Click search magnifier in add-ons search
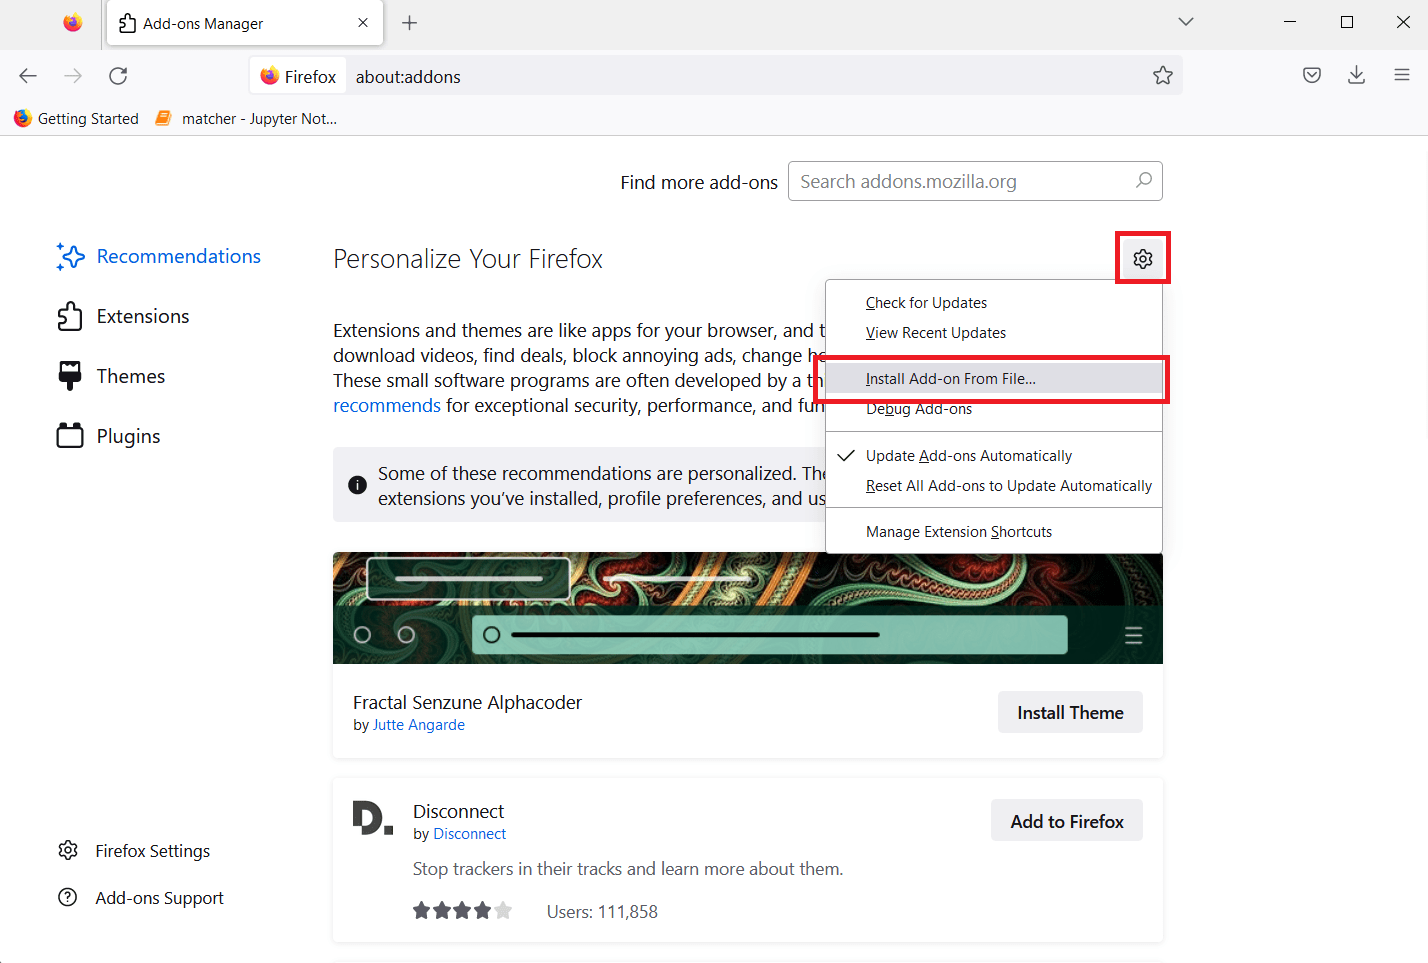Image resolution: width=1428 pixels, height=963 pixels. click(1144, 181)
